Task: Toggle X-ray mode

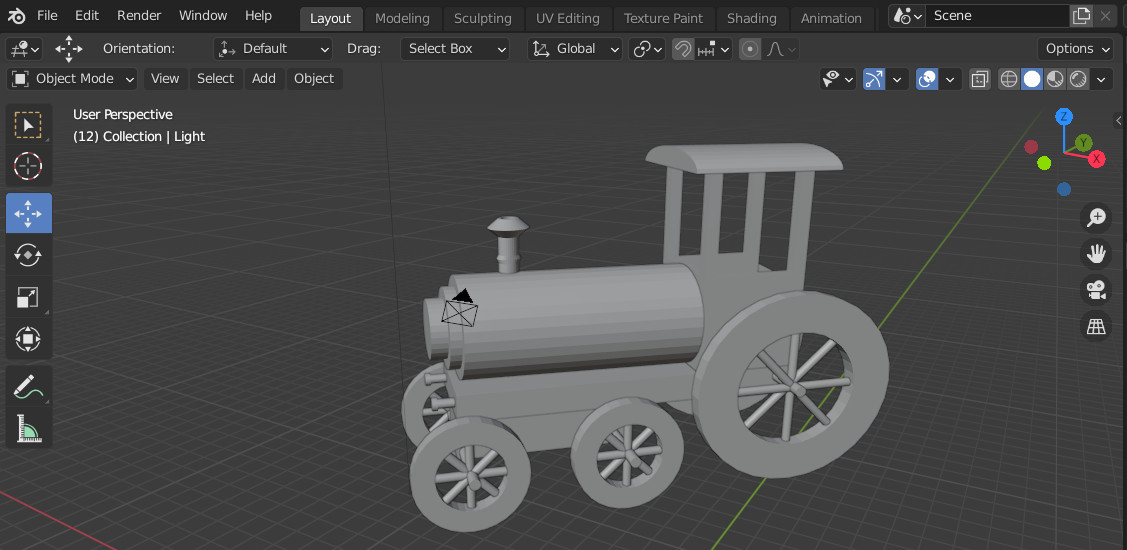Action: pos(979,79)
